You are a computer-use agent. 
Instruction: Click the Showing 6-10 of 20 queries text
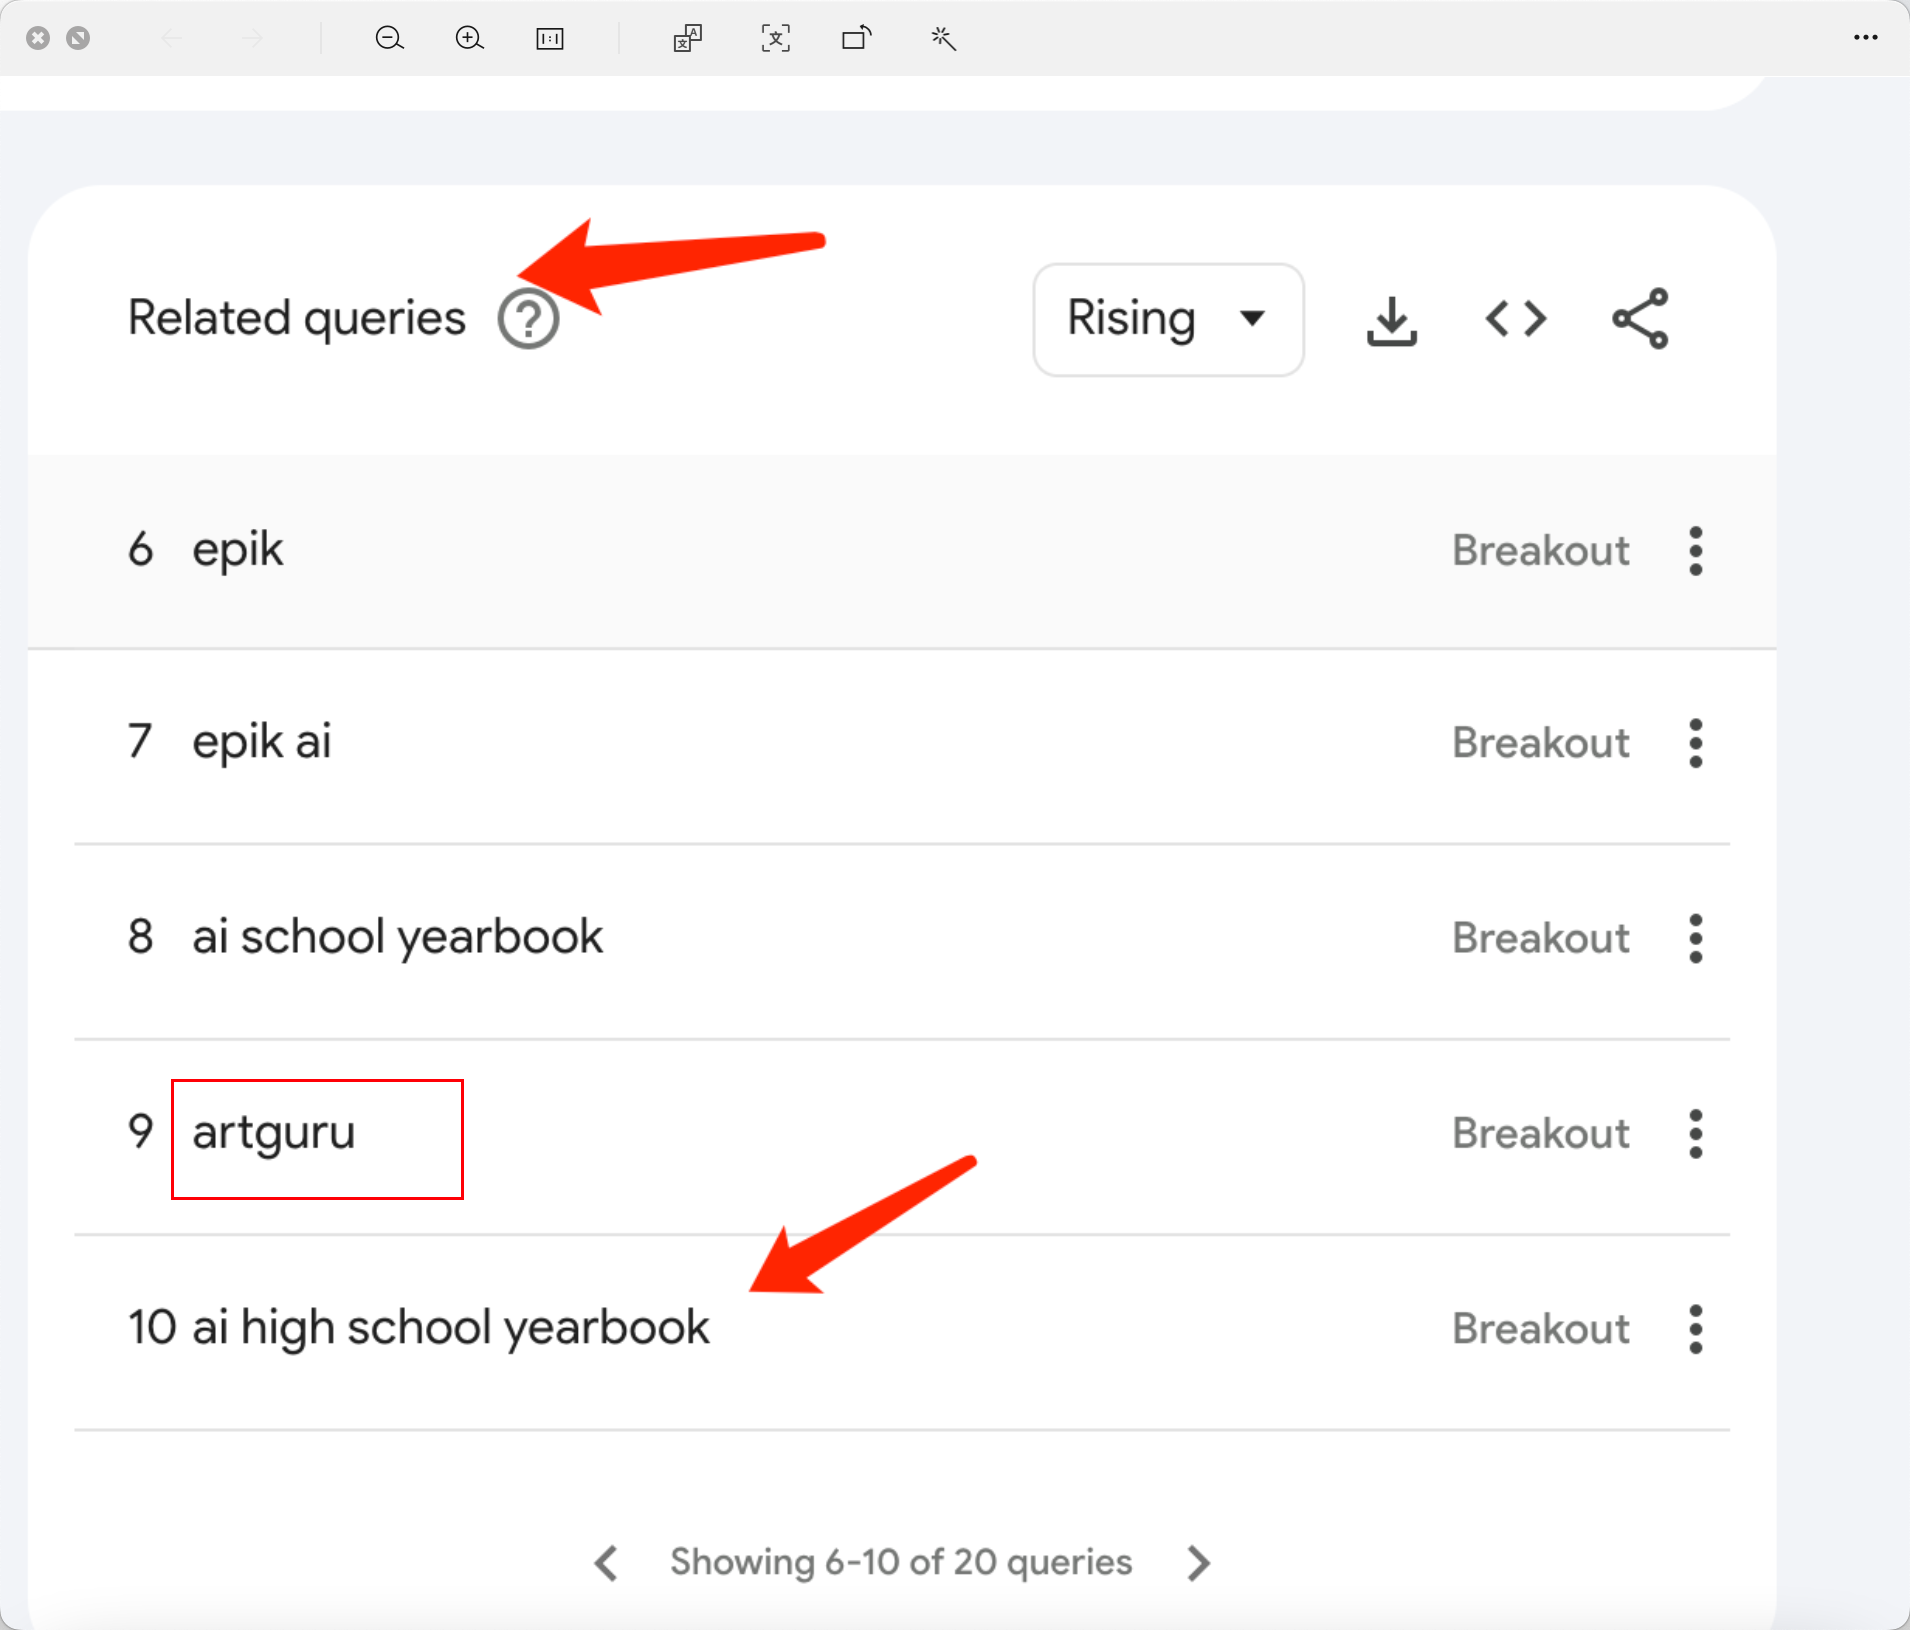tap(901, 1562)
